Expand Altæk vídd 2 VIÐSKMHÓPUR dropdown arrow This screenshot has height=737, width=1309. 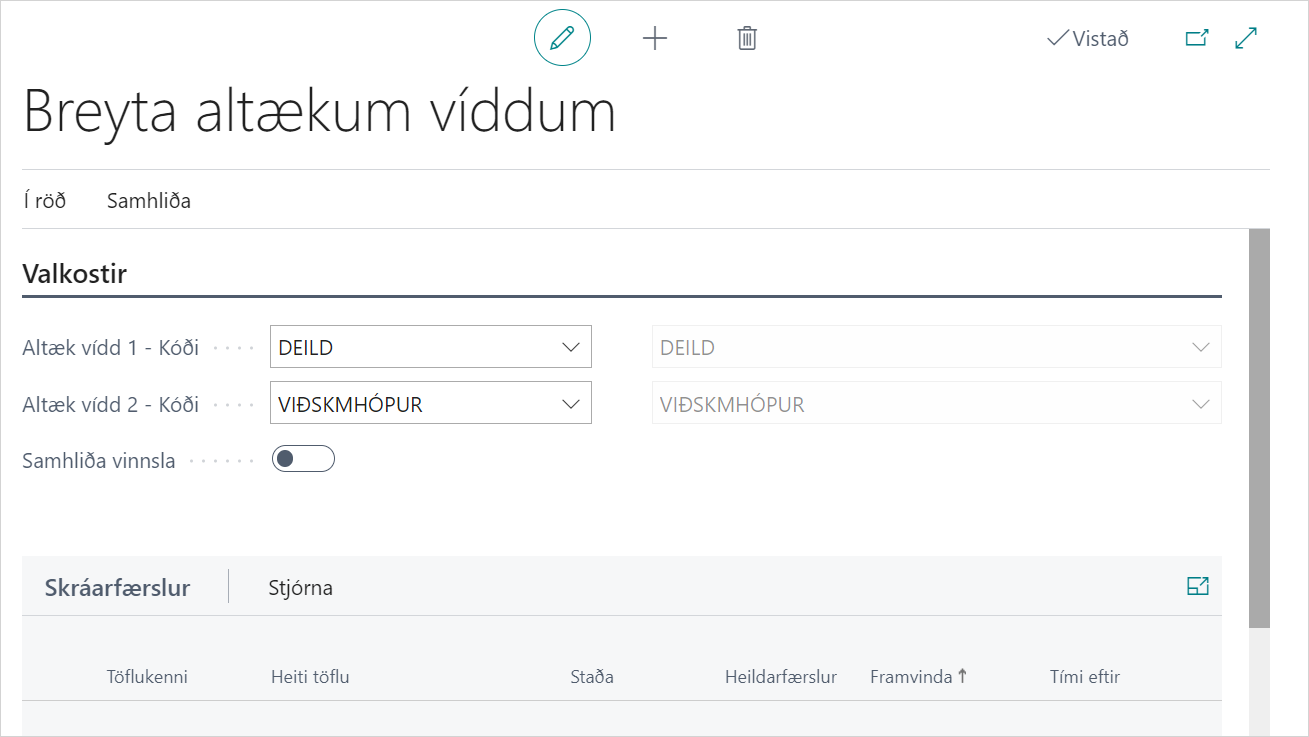pyautogui.click(x=571, y=404)
